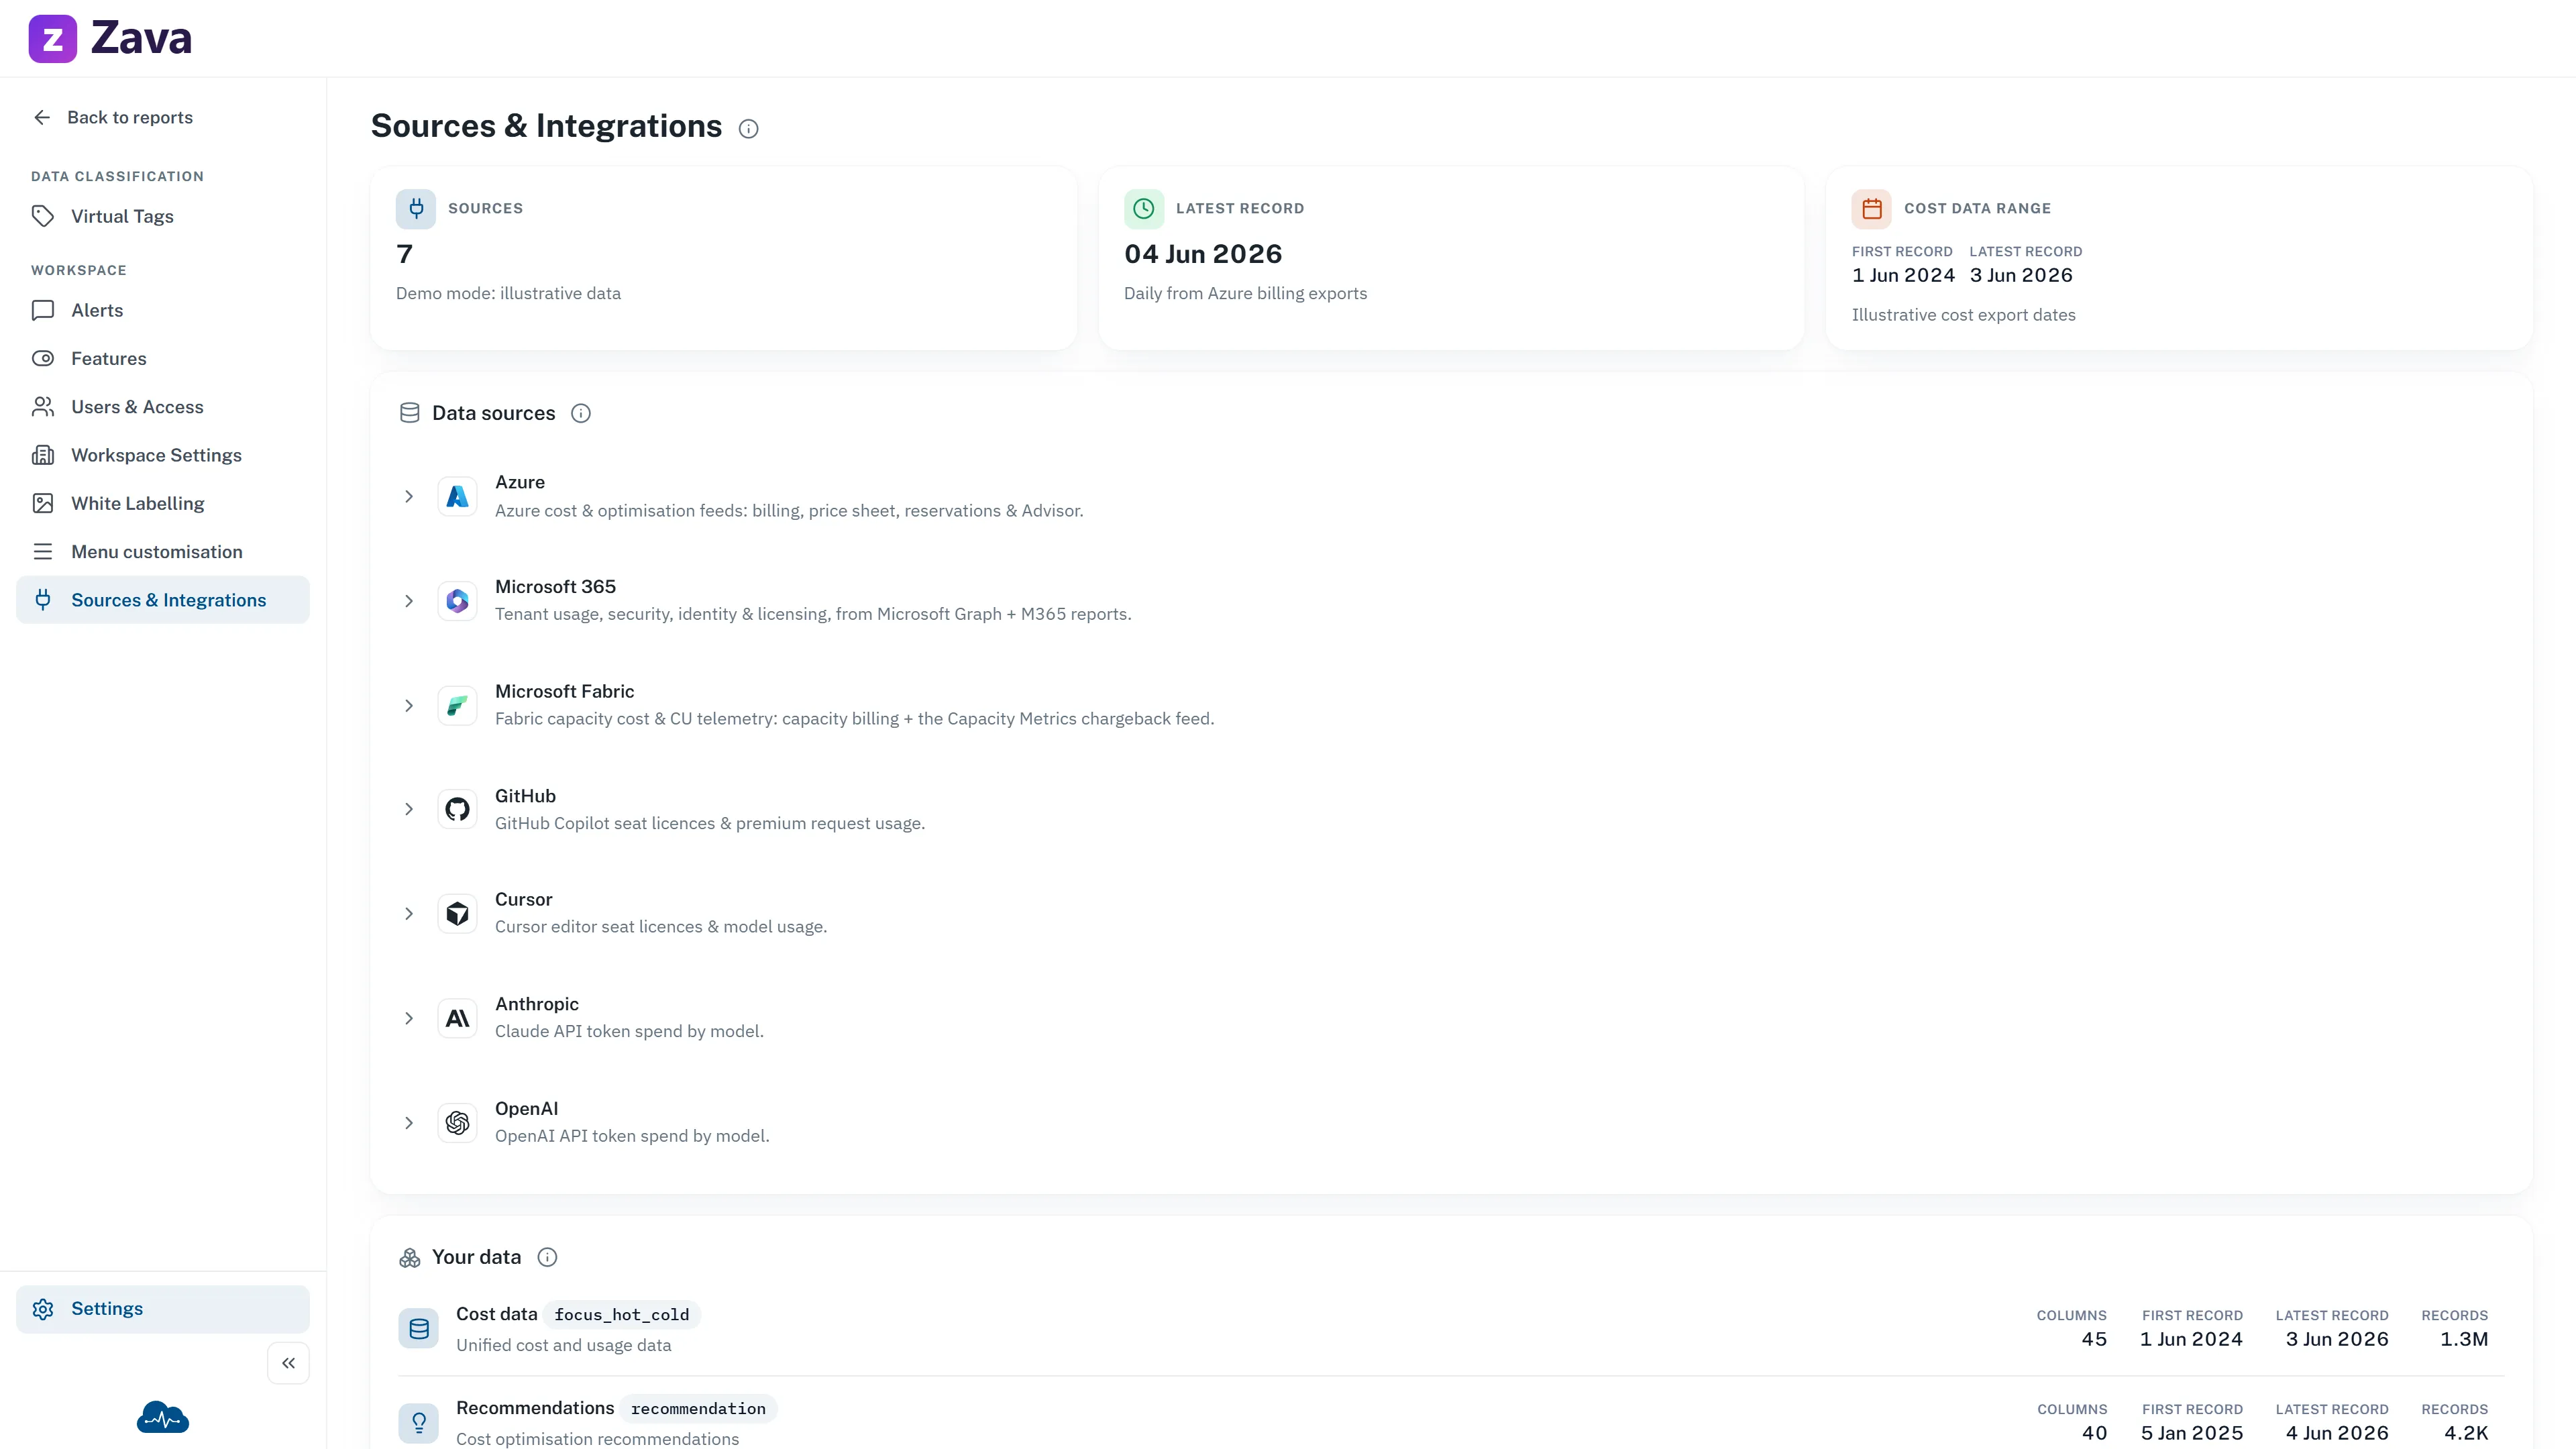Click the Alerts speech bubble icon
The width and height of the screenshot is (2576, 1449).
[x=43, y=310]
